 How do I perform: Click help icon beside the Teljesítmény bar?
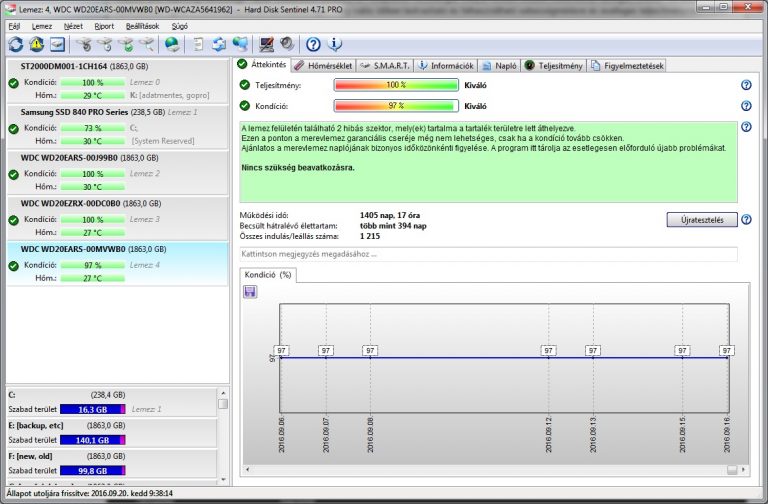coord(746,85)
